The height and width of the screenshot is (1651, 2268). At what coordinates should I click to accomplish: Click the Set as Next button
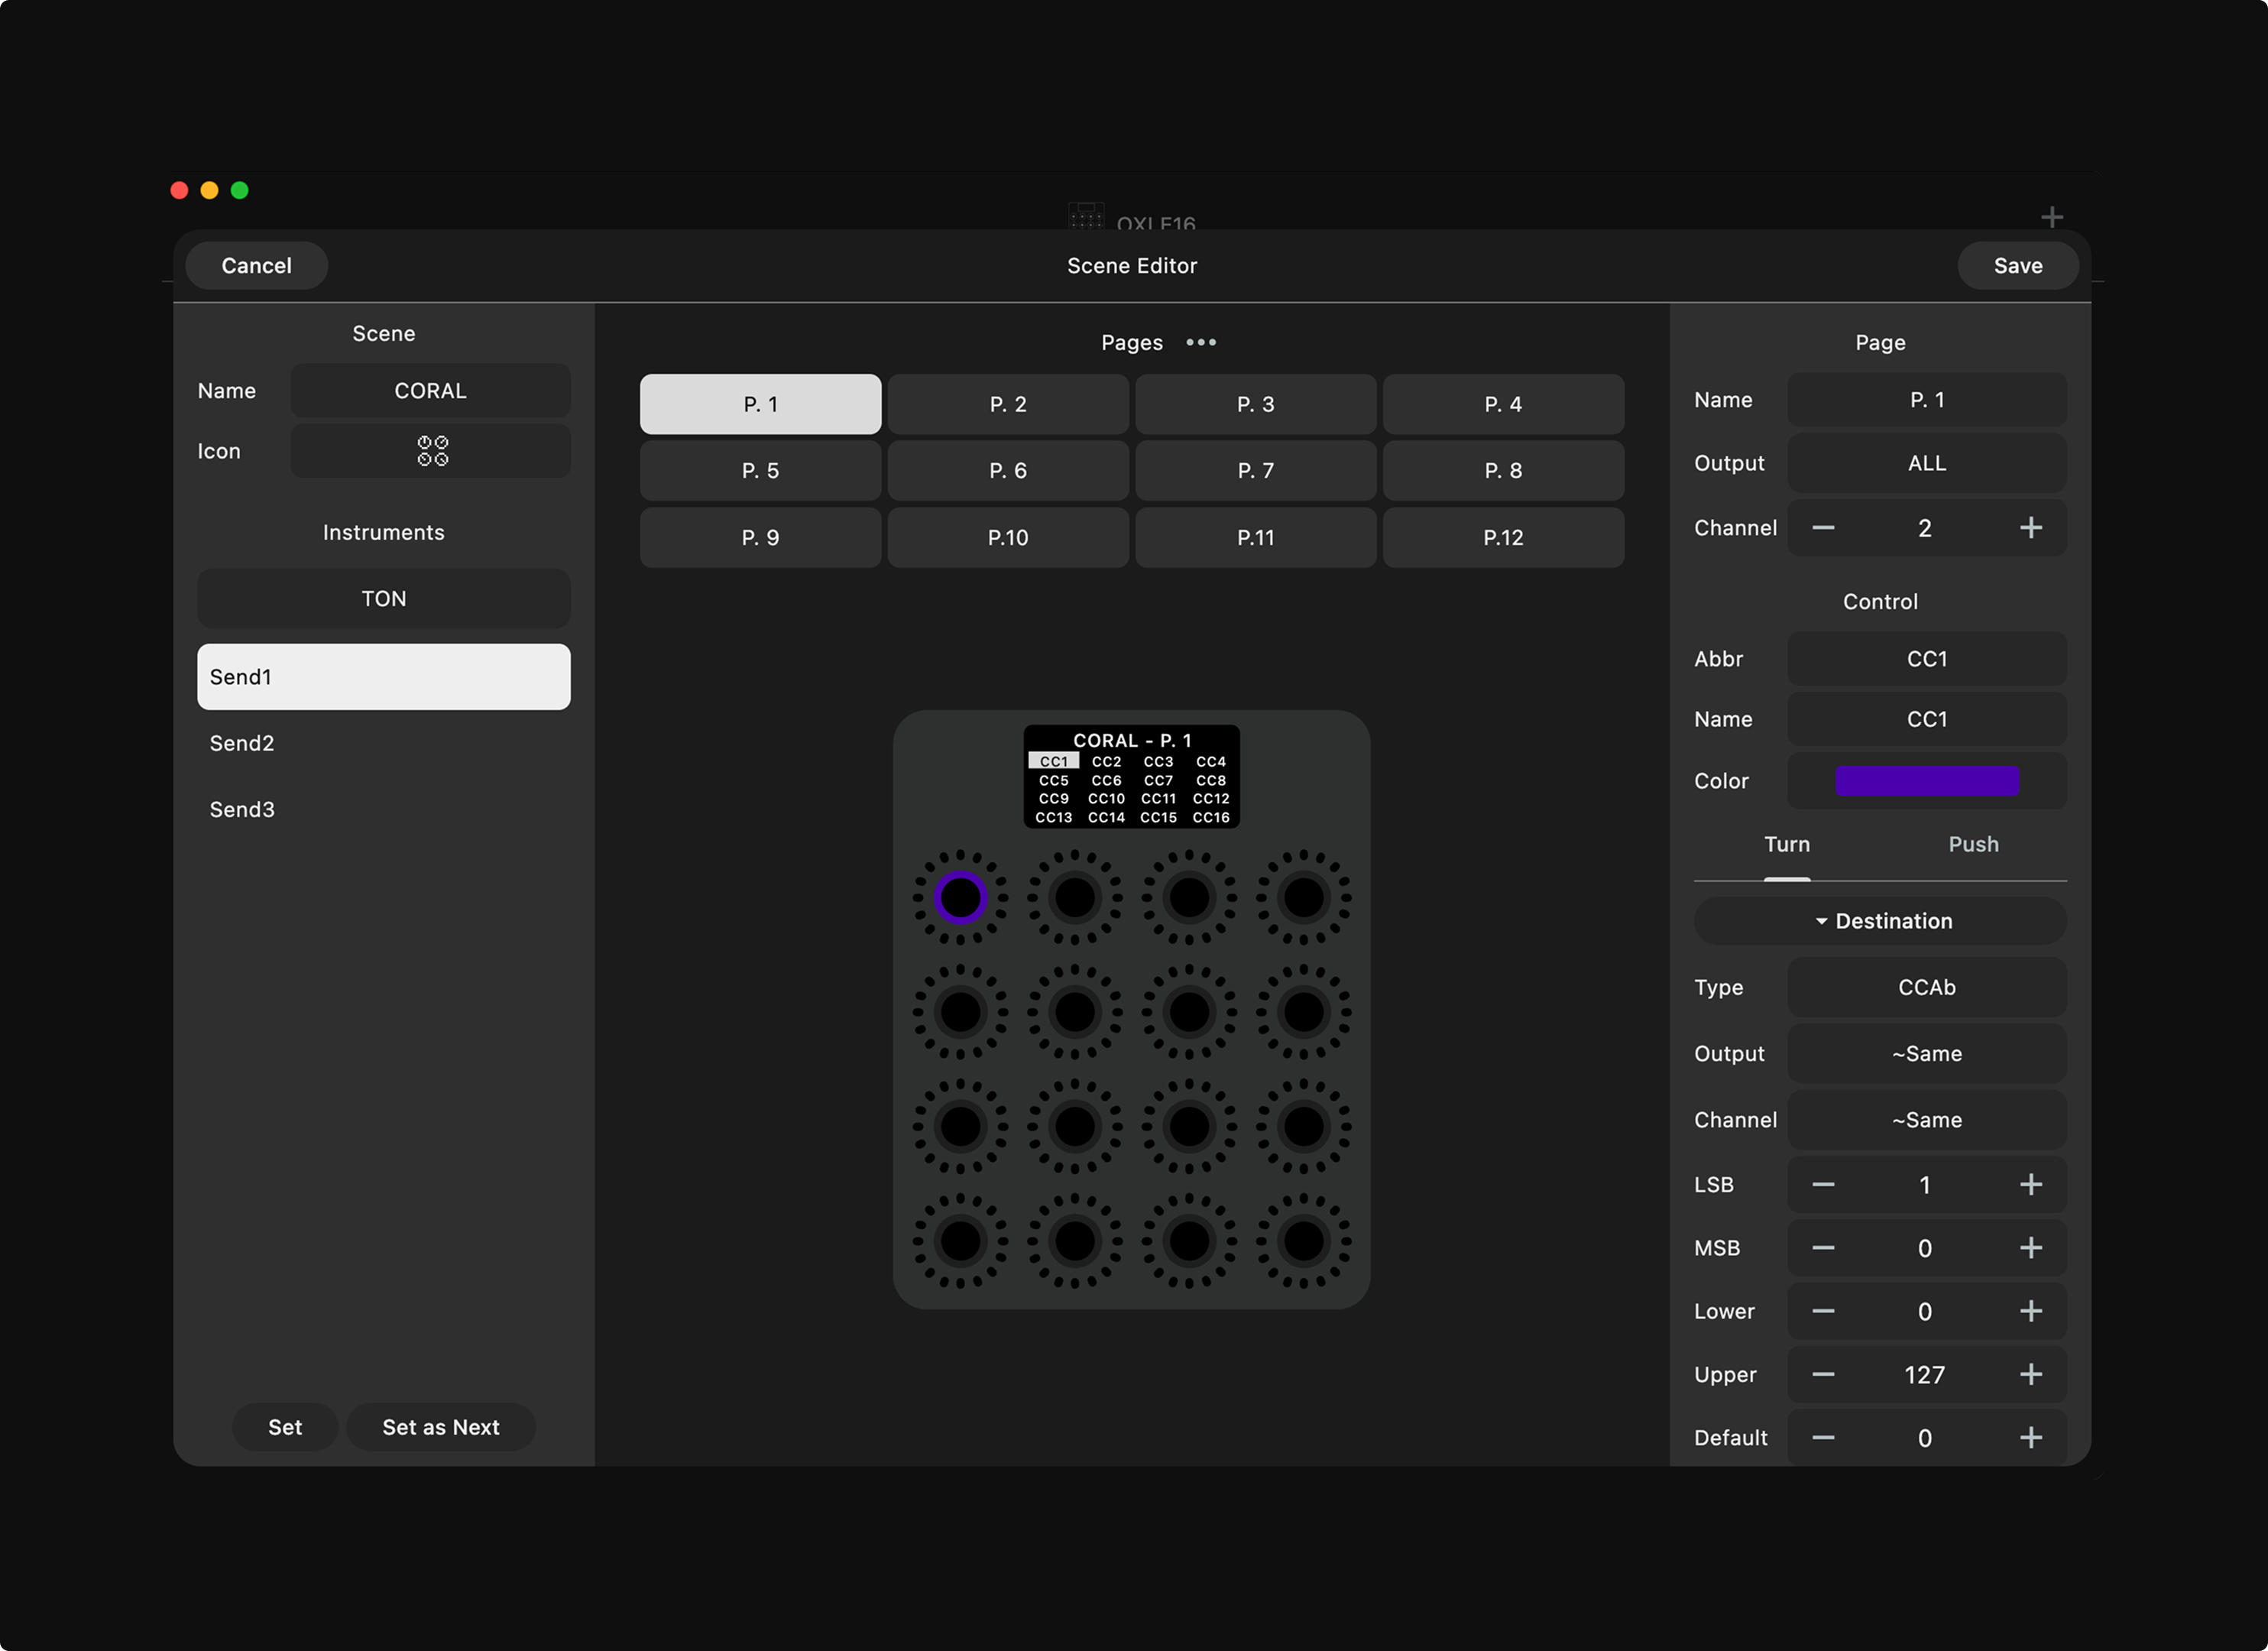pyautogui.click(x=440, y=1427)
